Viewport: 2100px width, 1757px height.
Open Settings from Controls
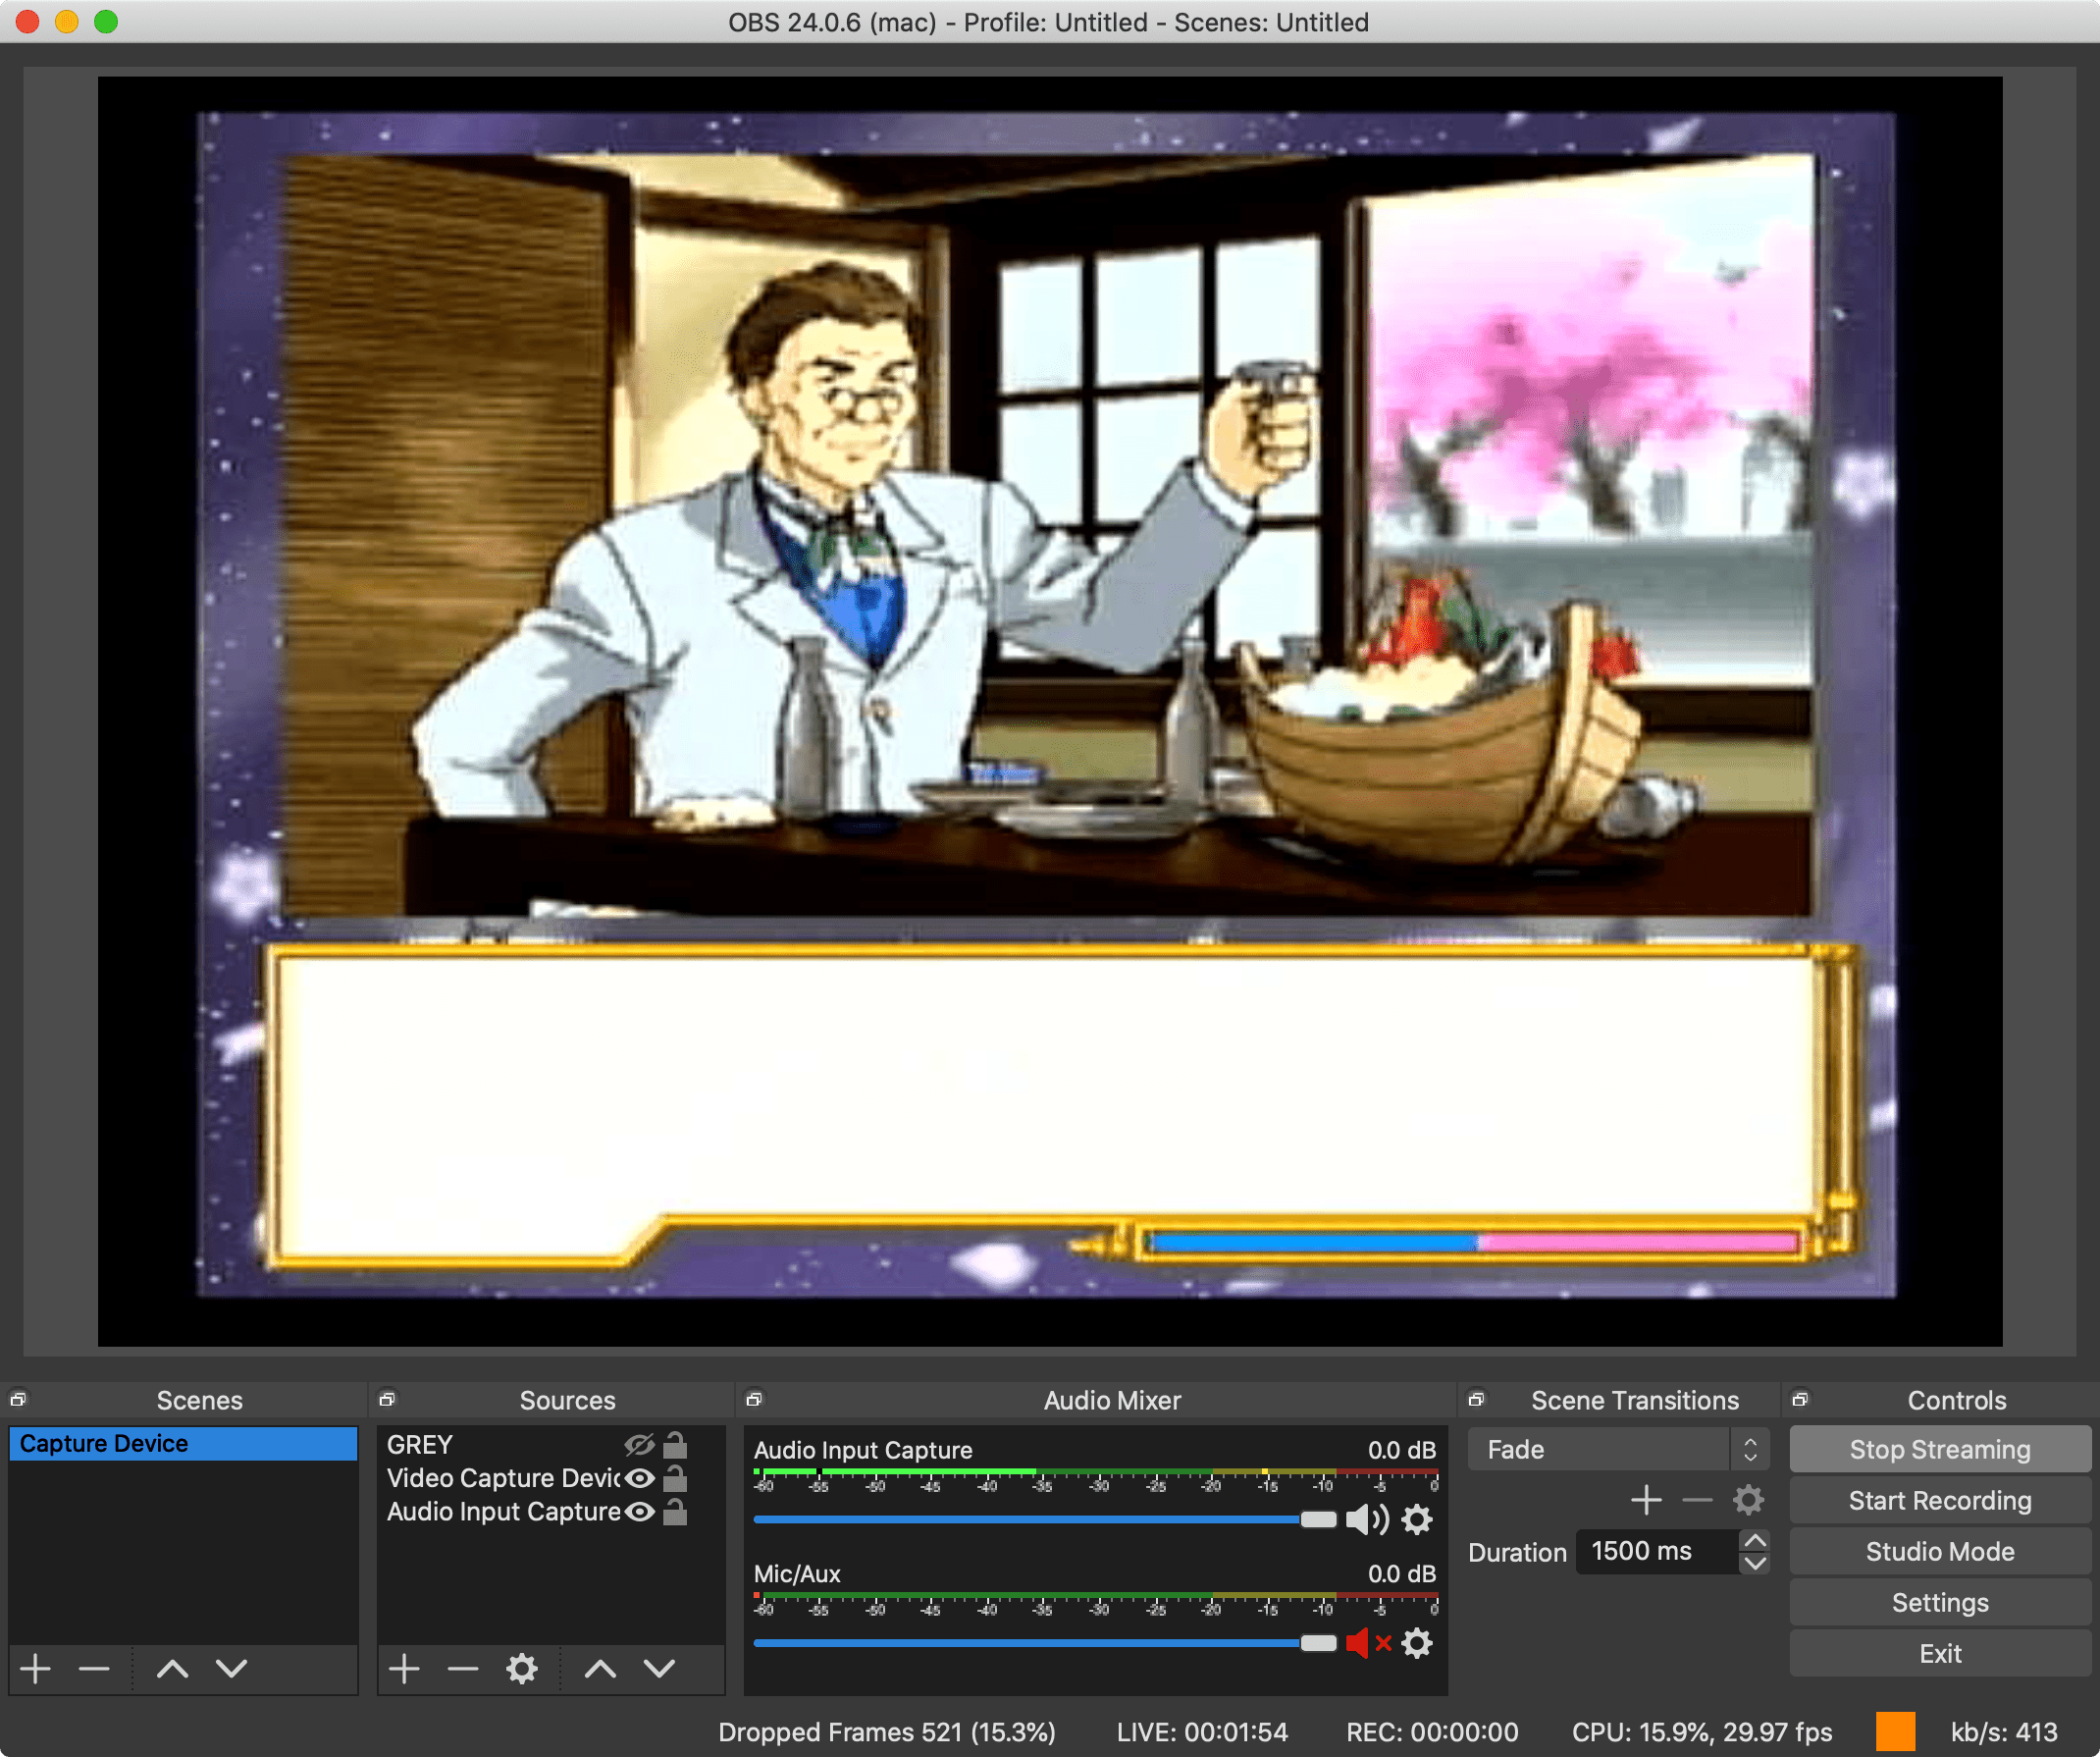[1940, 1603]
